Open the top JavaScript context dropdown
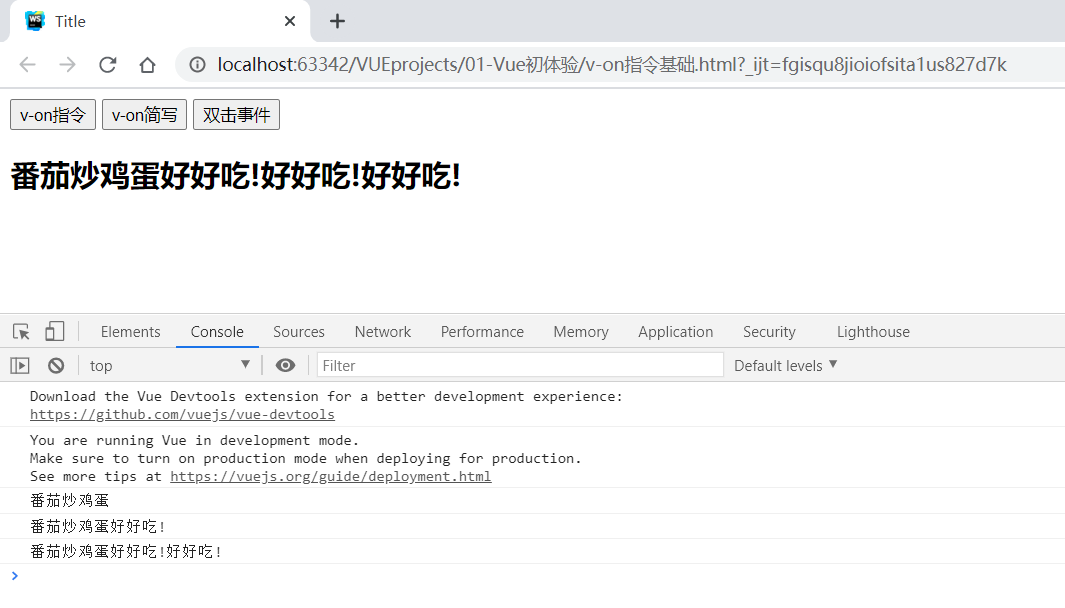 170,365
